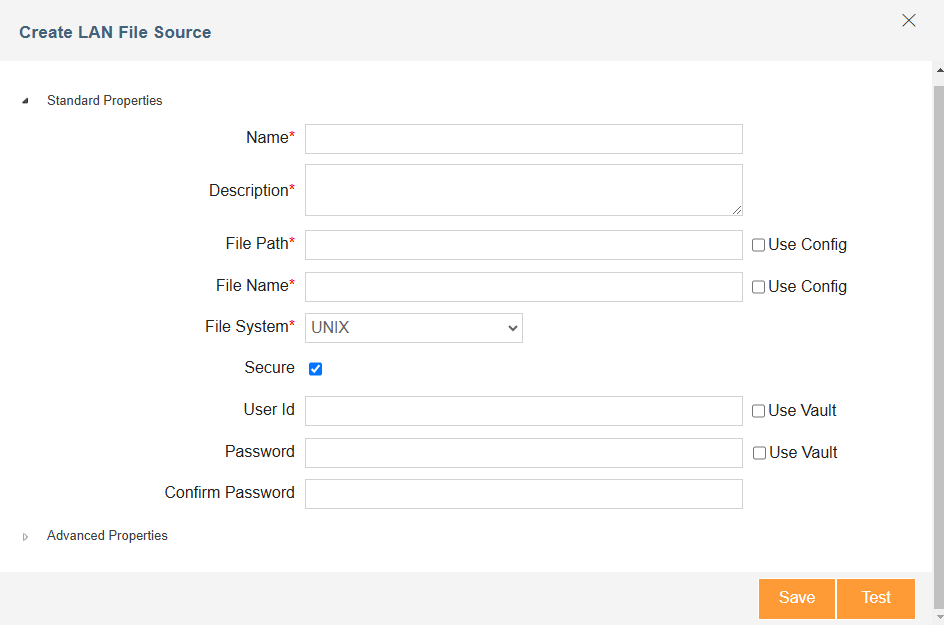Focus the Description text area
This screenshot has width=944, height=625.
pos(524,190)
